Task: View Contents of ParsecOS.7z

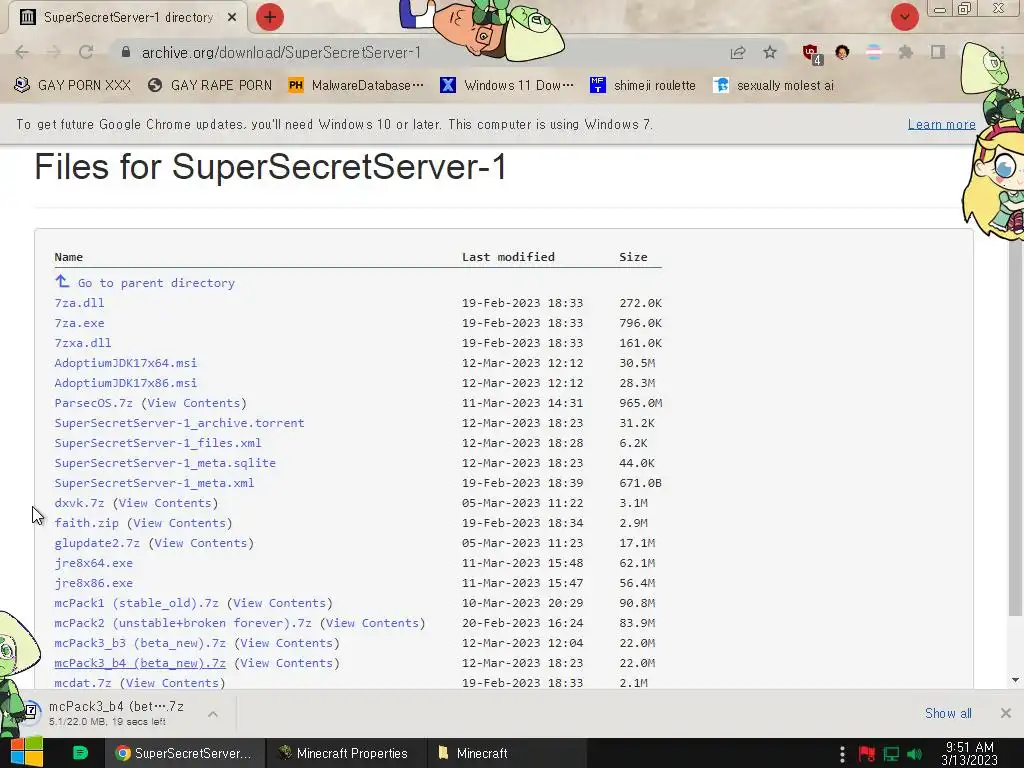Action: pyautogui.click(x=194, y=403)
